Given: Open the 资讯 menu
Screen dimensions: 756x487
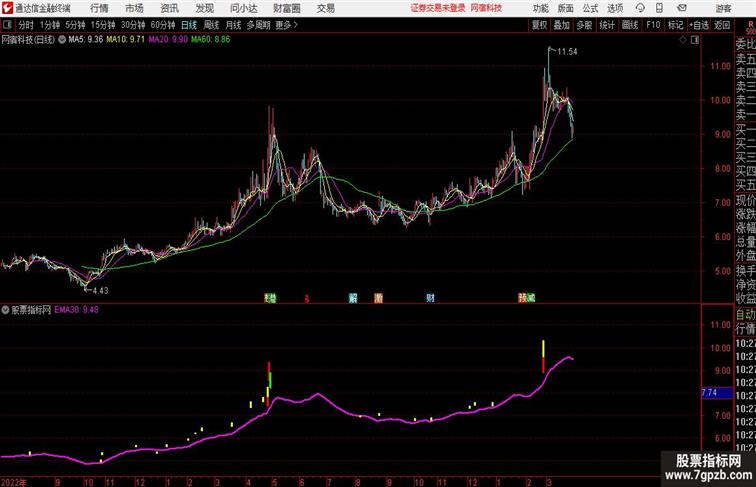Looking at the screenshot, I should coord(170,8).
